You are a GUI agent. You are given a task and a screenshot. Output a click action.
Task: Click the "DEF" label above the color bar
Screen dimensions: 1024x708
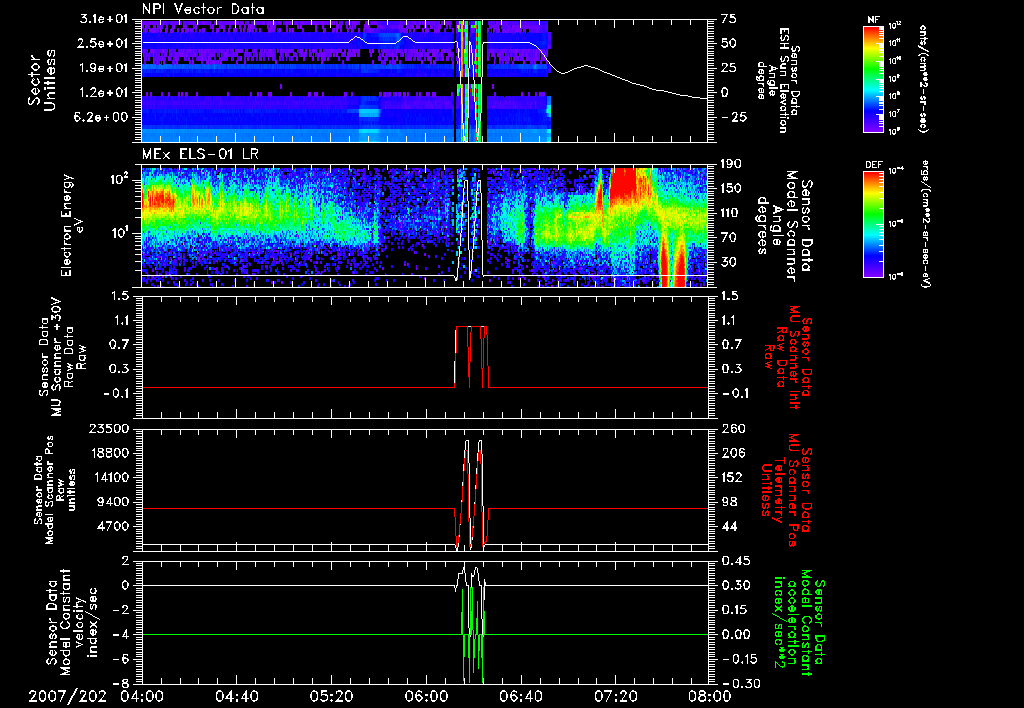[874, 165]
